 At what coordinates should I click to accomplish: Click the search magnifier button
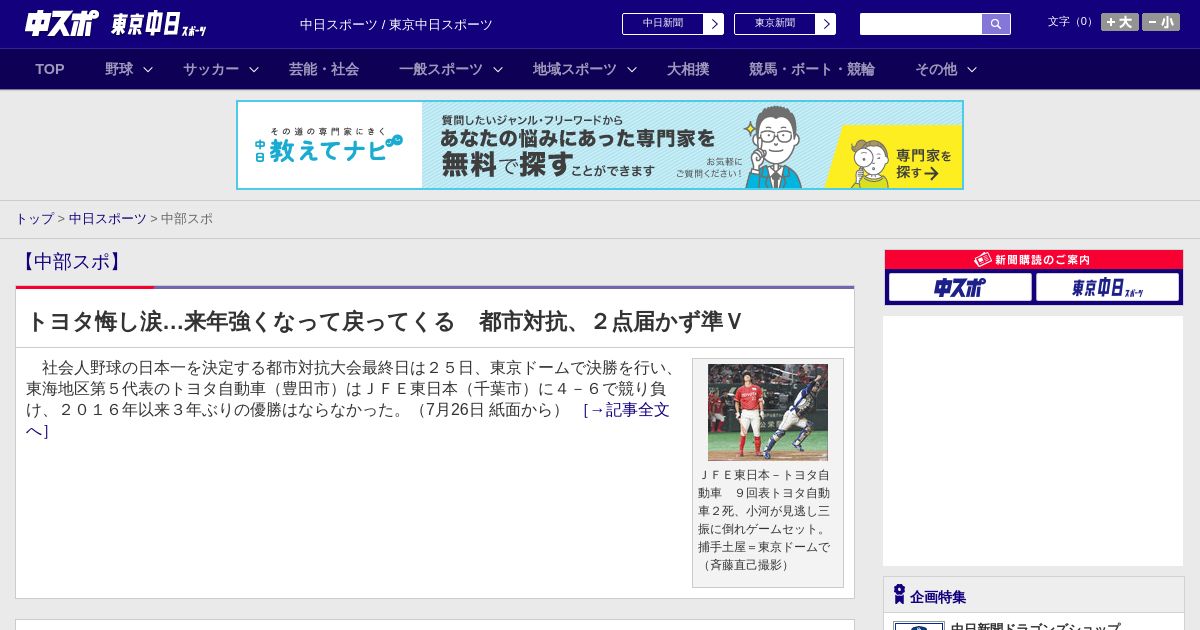pyautogui.click(x=996, y=24)
